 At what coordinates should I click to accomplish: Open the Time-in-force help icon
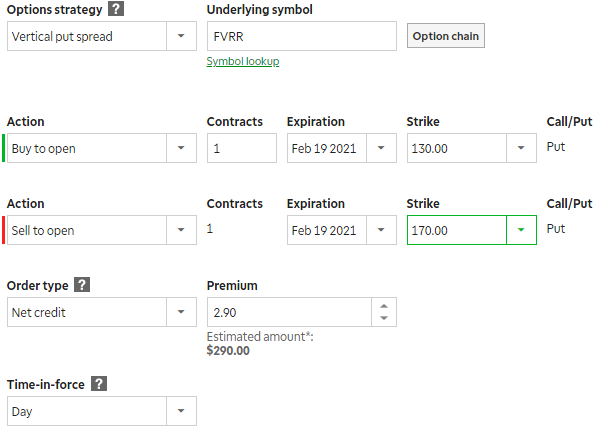(99, 384)
